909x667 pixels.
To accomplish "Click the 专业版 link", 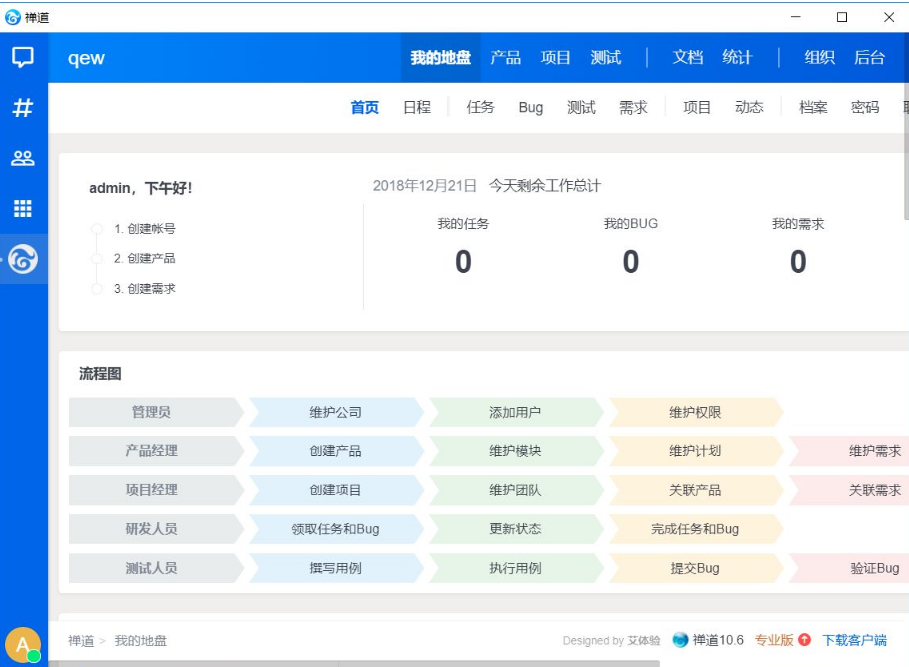I will [774, 640].
